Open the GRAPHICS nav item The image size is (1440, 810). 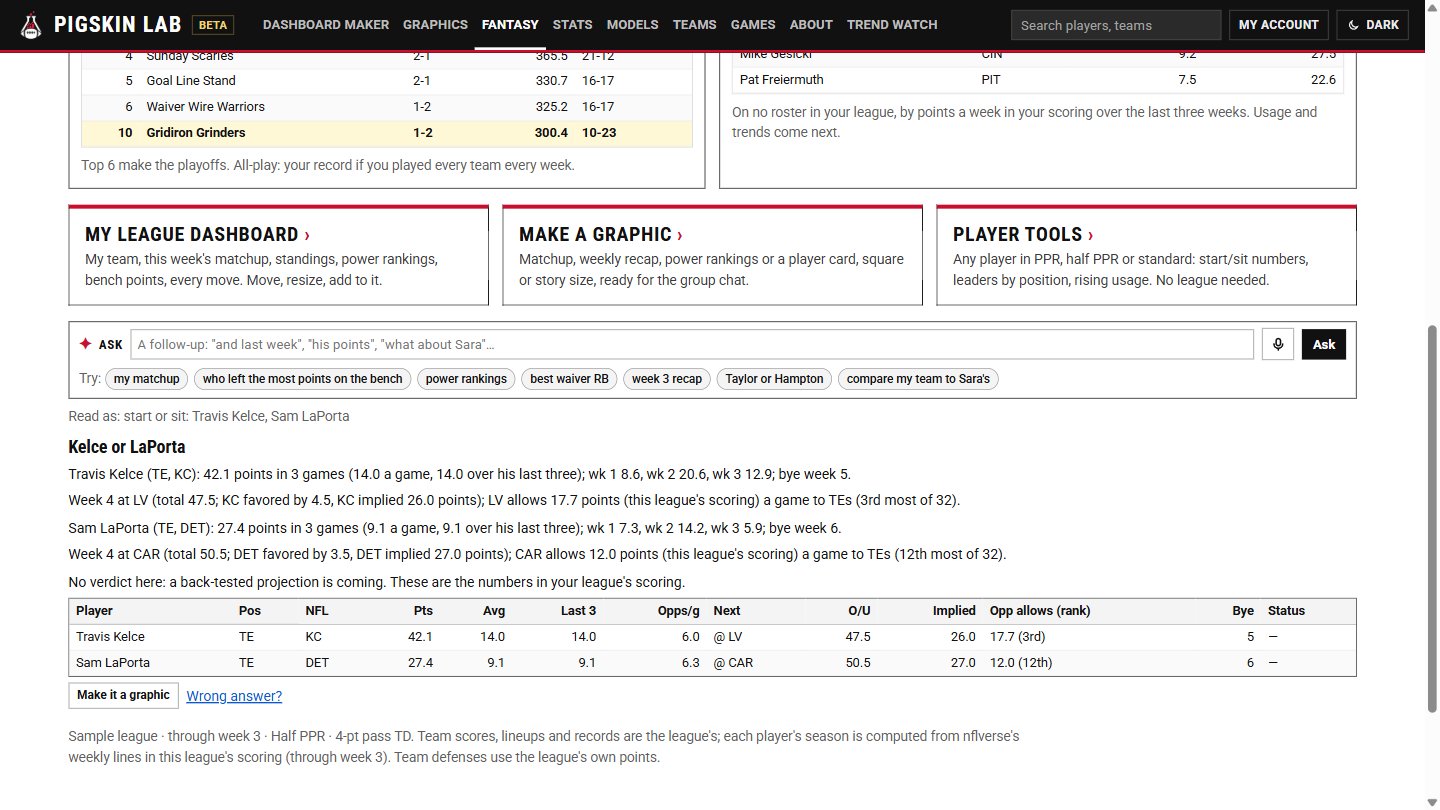(435, 24)
